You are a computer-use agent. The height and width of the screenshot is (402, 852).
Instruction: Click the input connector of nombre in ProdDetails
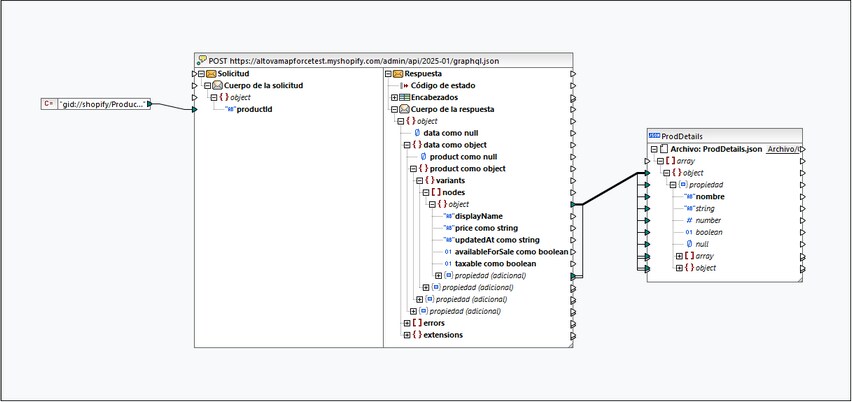coord(648,197)
